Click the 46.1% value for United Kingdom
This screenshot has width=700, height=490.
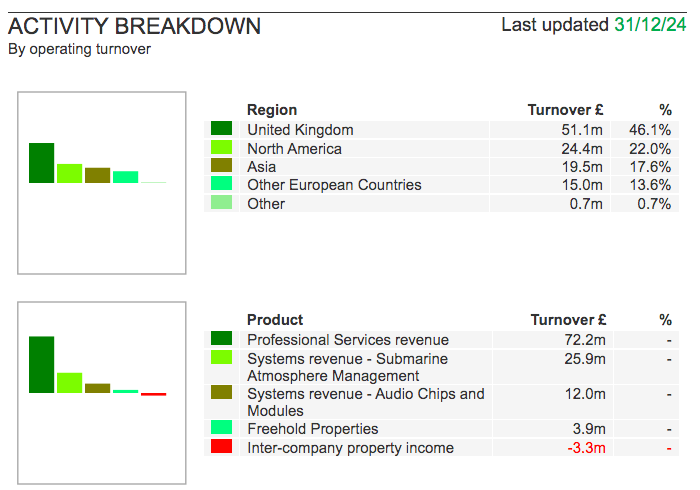coord(650,130)
